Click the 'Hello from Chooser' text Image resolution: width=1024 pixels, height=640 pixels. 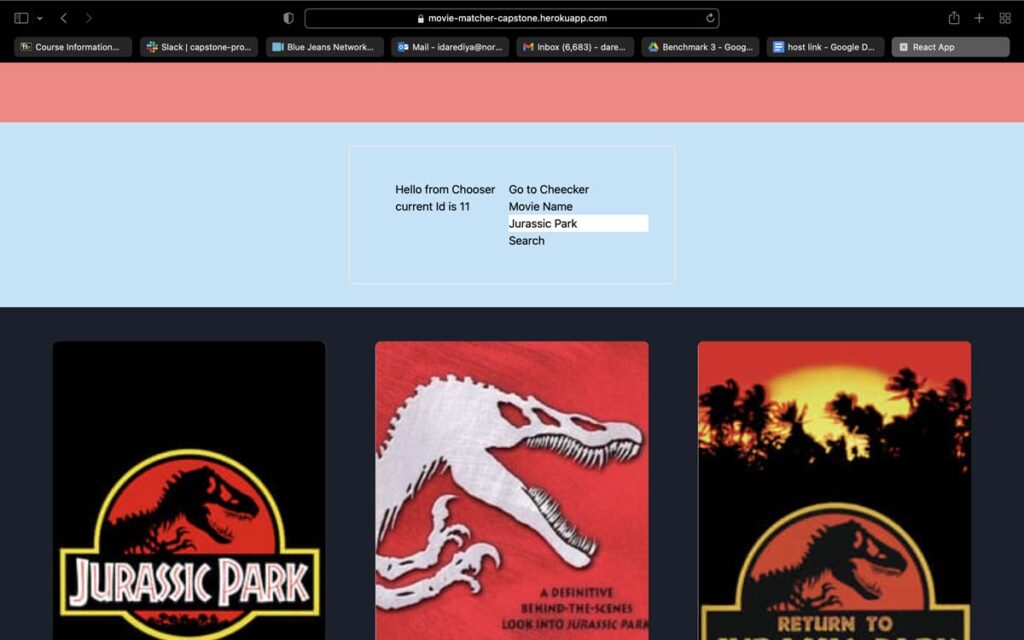[445, 189]
